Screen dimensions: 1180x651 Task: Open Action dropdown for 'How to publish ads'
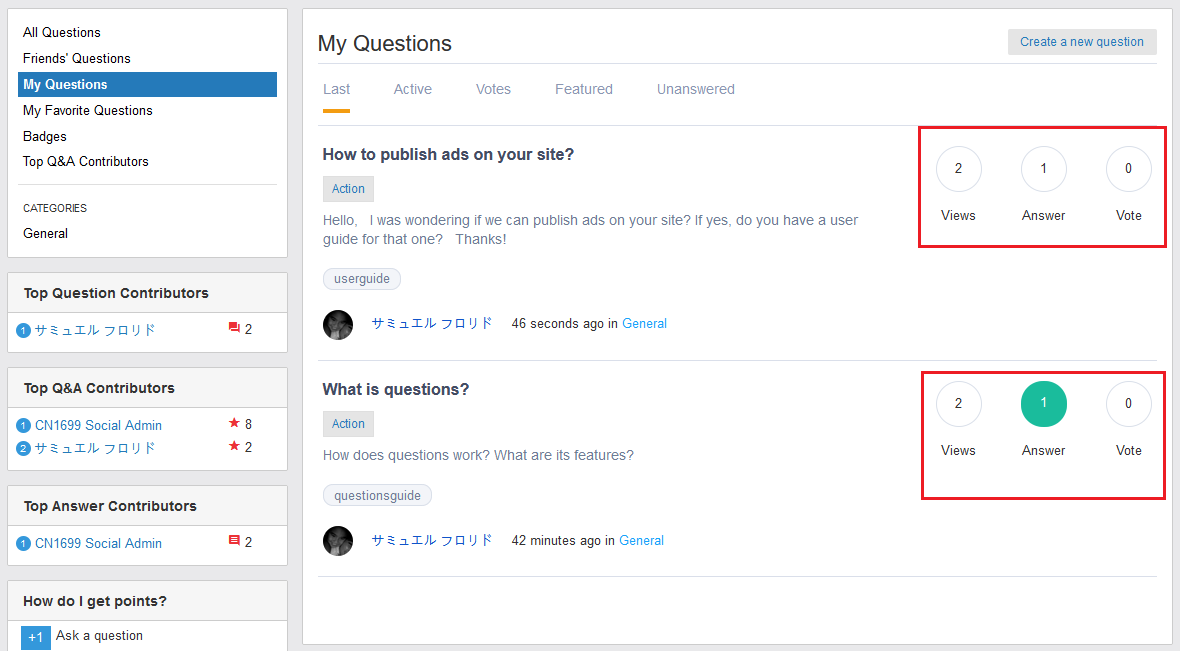[x=348, y=189]
